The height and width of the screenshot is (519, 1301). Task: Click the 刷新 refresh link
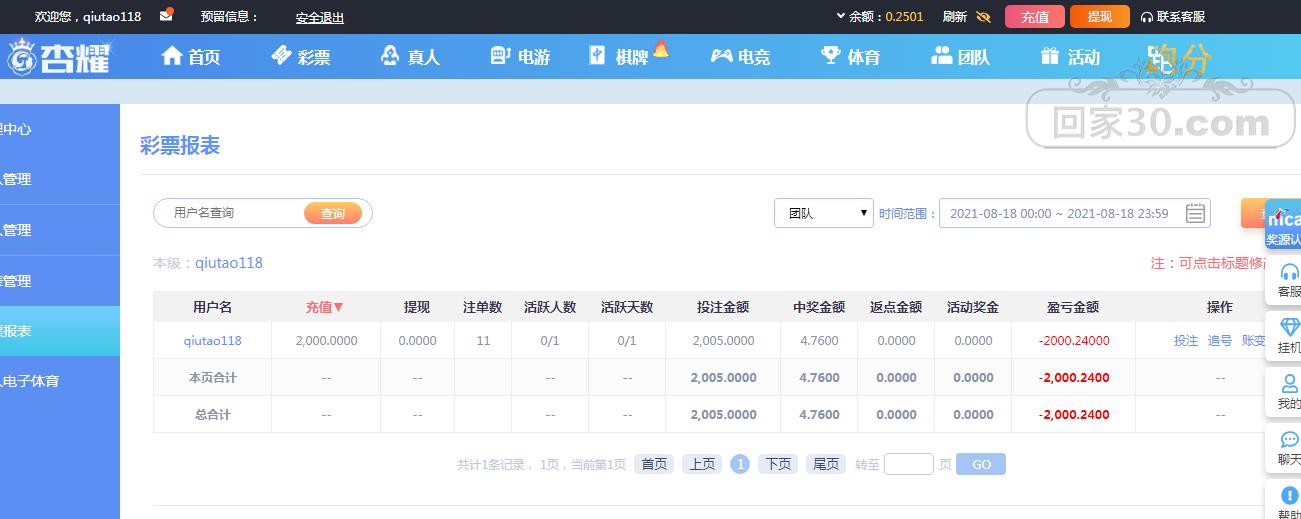[x=955, y=17]
